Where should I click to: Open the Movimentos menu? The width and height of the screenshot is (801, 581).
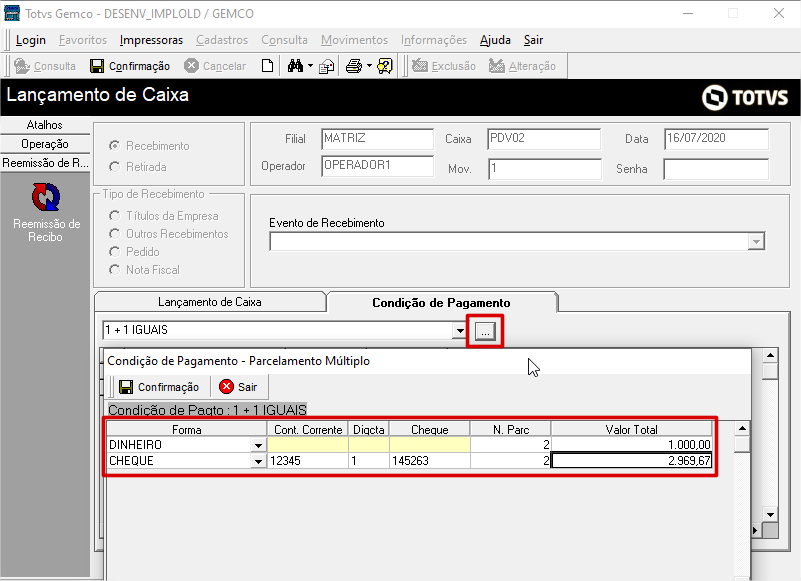click(355, 40)
